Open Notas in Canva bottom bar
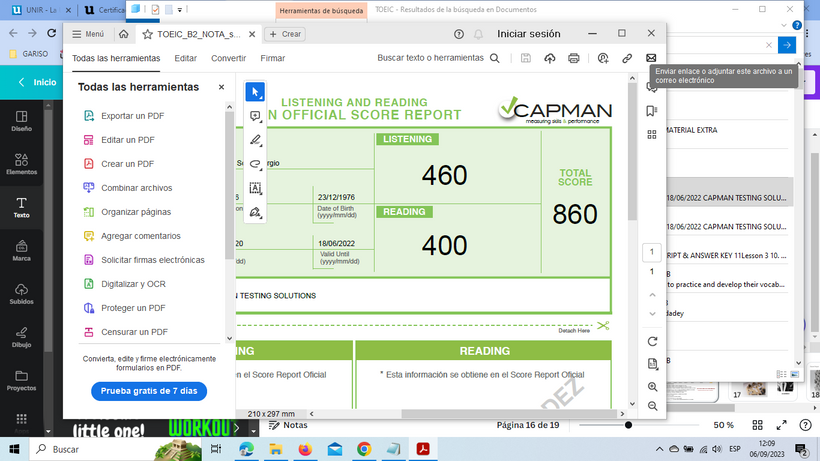The height and width of the screenshot is (461, 820). [288, 425]
